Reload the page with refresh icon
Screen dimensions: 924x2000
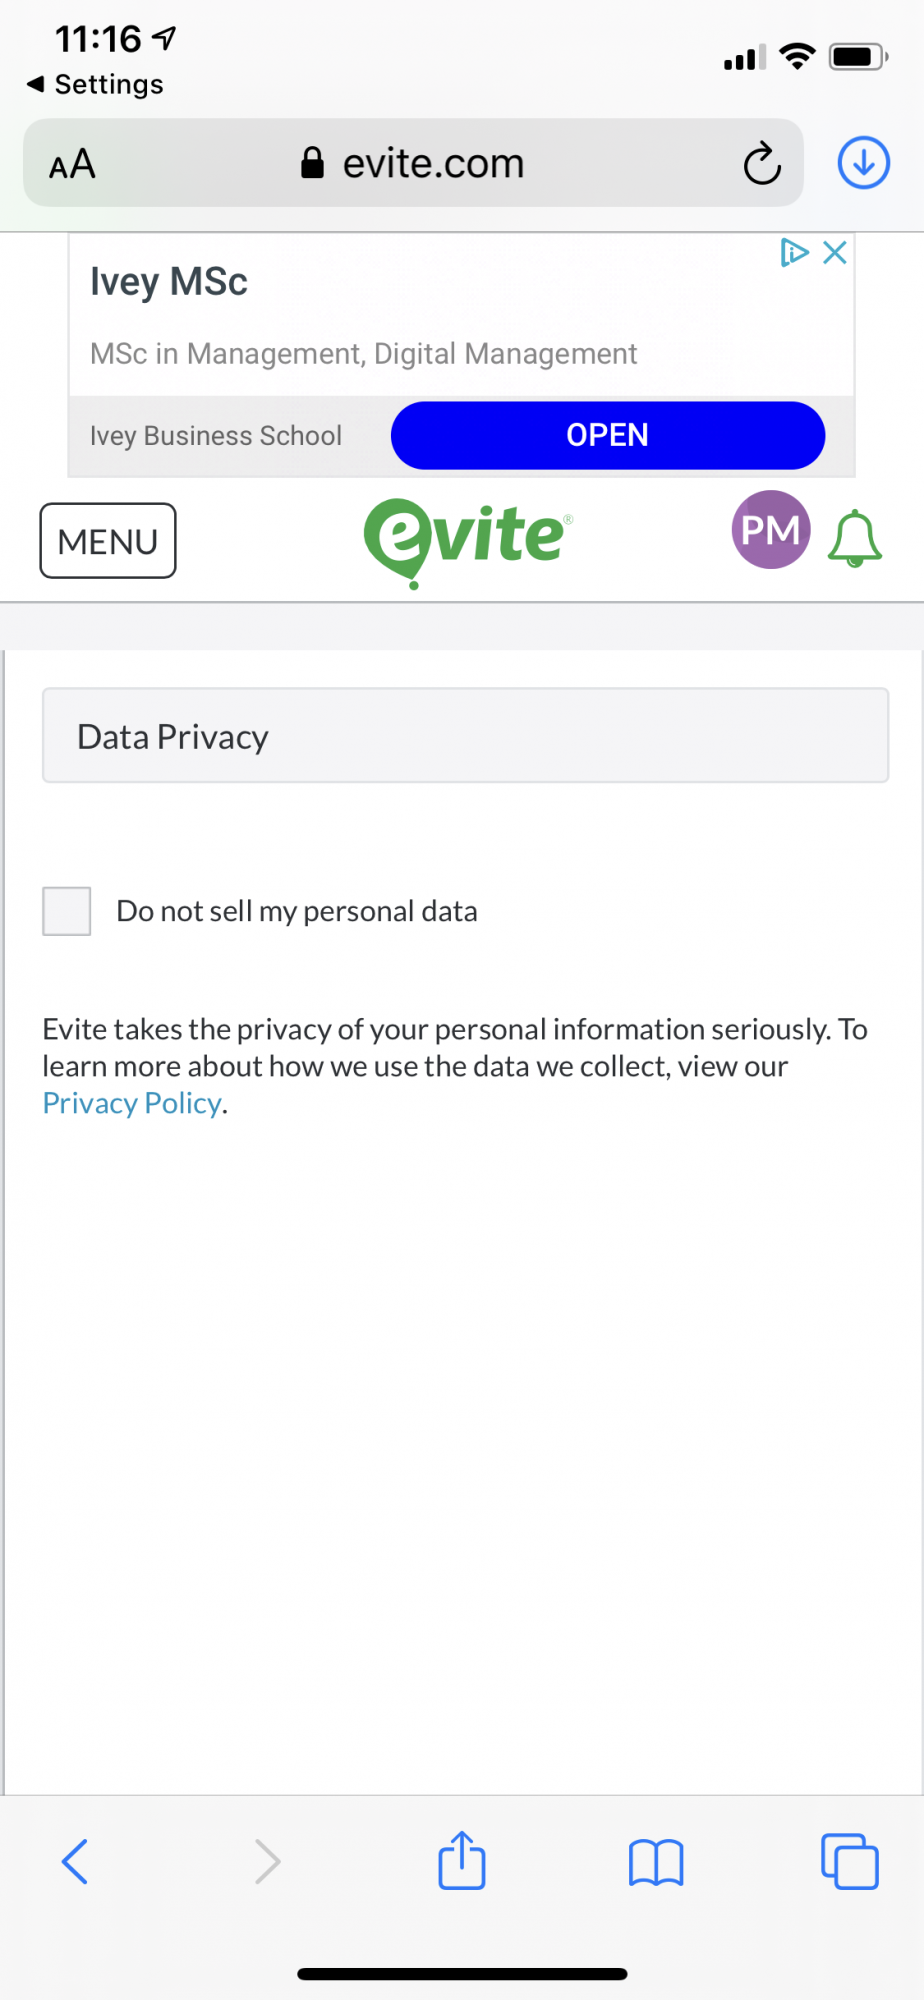click(x=762, y=163)
